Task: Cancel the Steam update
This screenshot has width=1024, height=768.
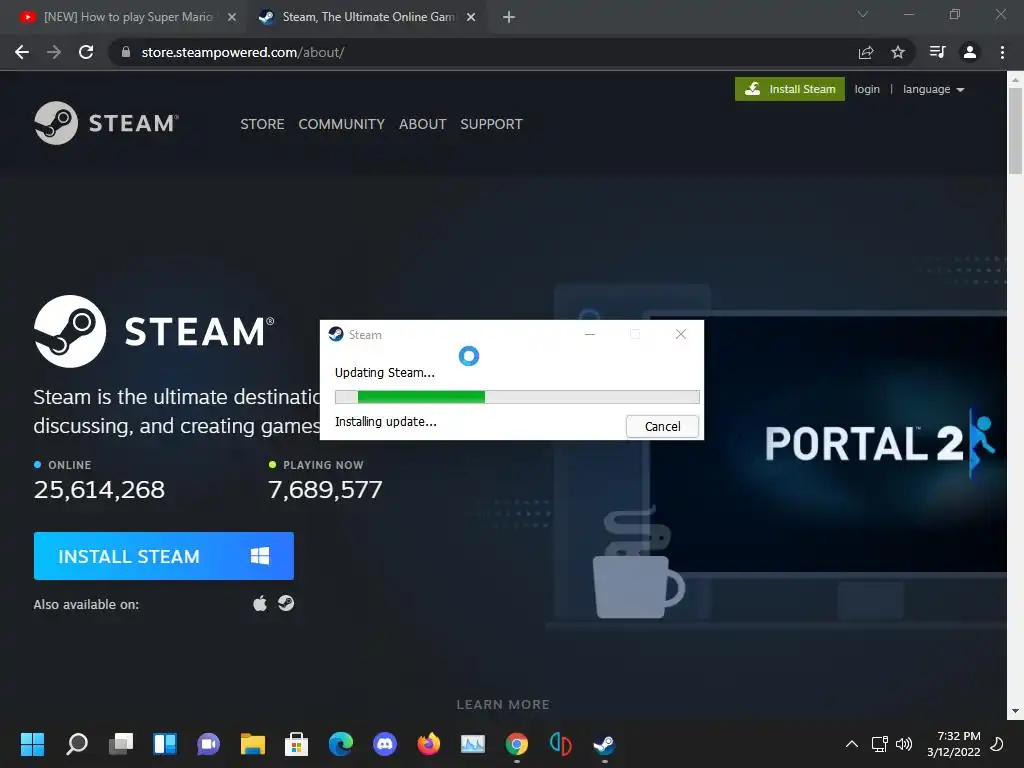Action: point(662,426)
